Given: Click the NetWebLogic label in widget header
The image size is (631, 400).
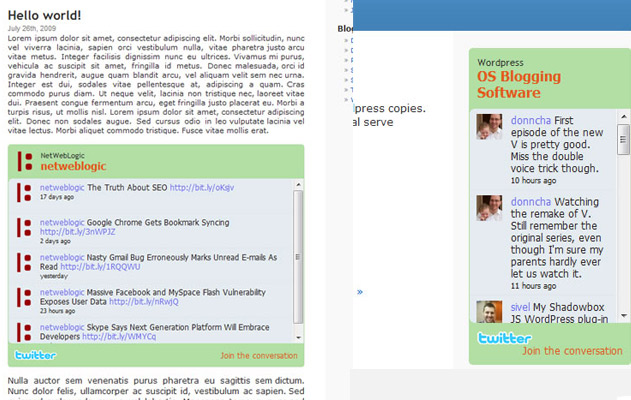Looking at the screenshot, I should [62, 155].
